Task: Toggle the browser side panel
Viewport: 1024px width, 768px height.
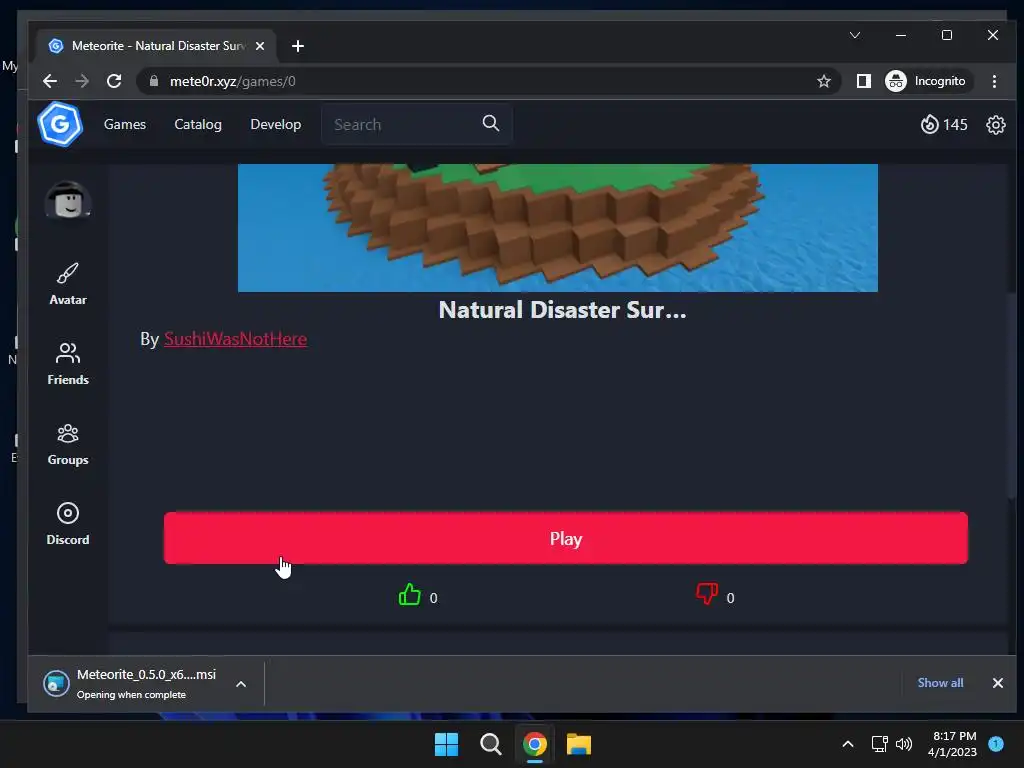Action: point(863,81)
